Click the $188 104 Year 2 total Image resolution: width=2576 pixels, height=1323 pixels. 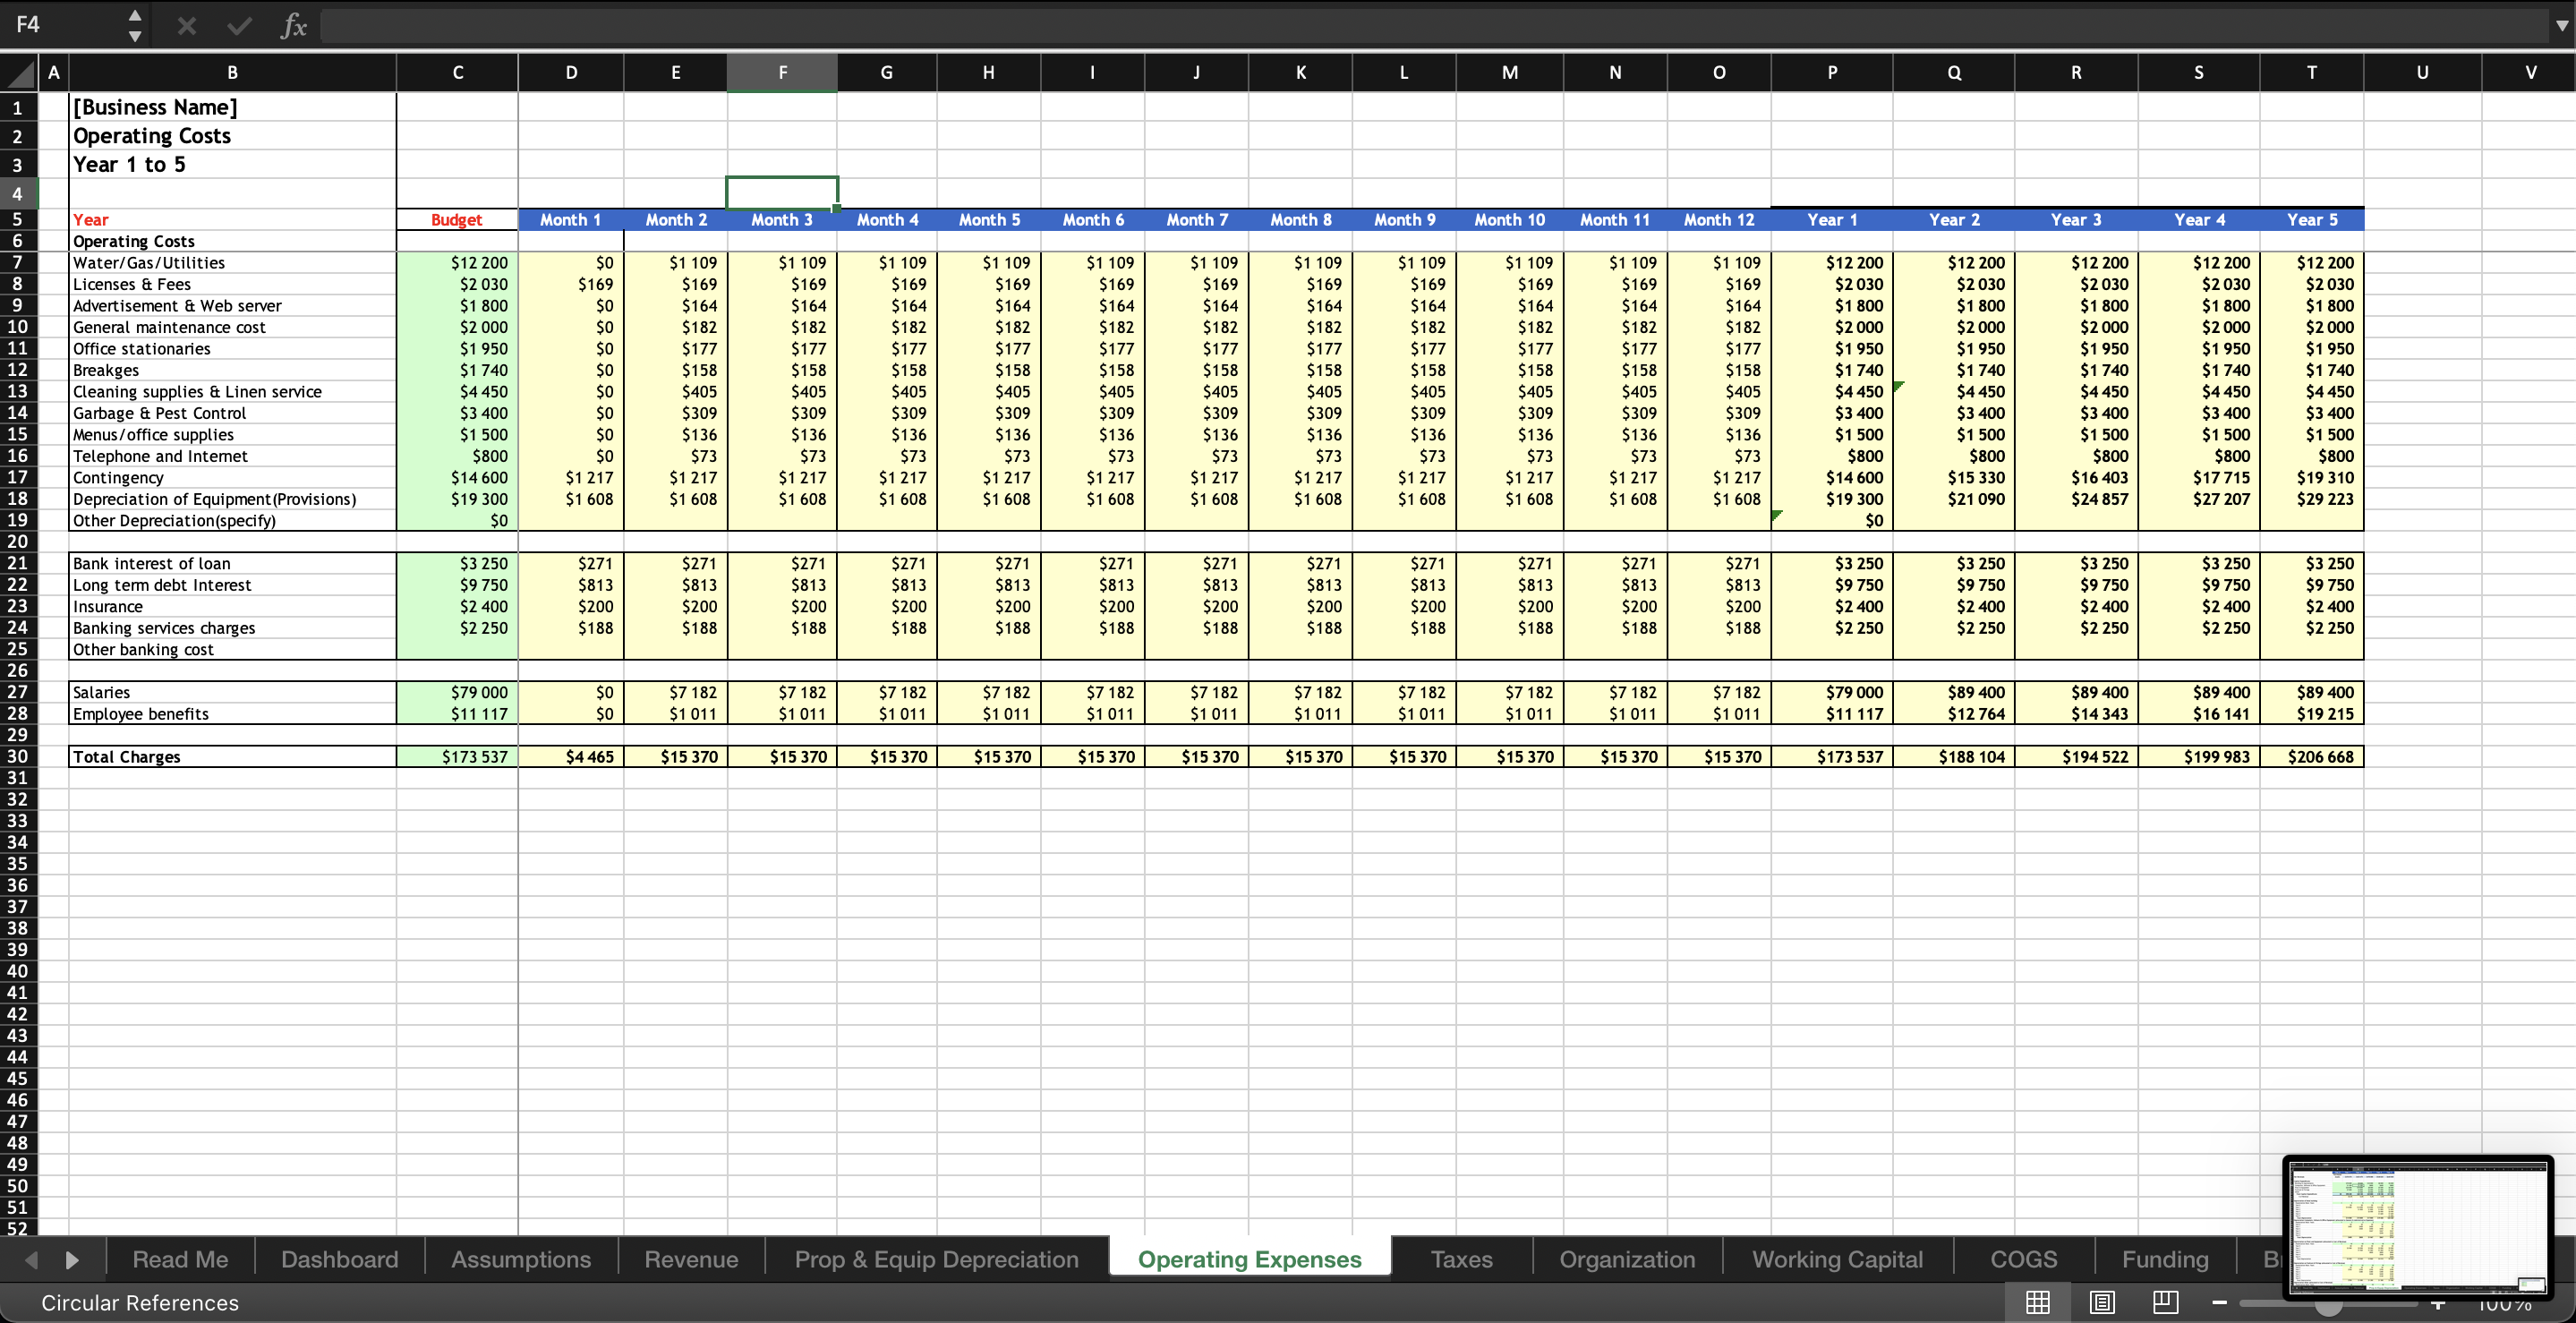[x=1953, y=756]
